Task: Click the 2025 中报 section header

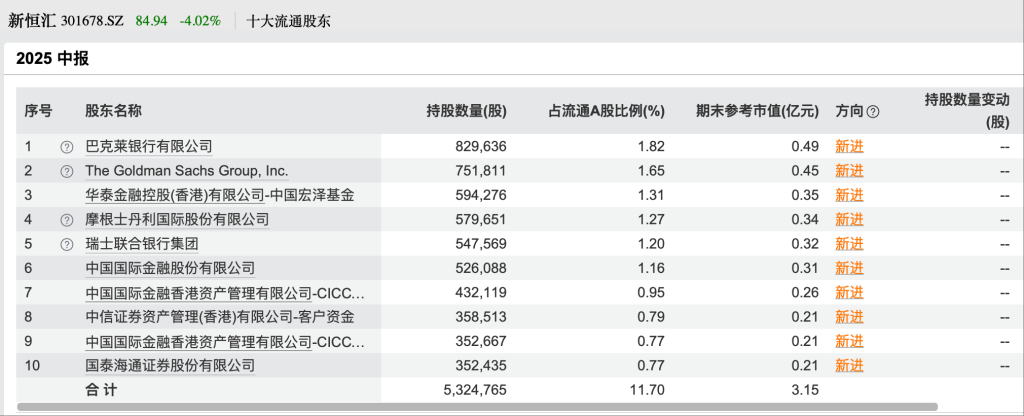Action: 52,59
